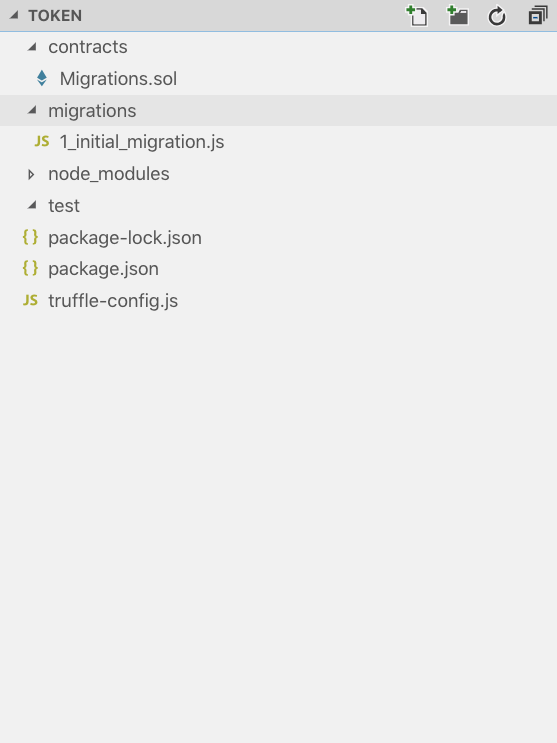The height and width of the screenshot is (743, 557).
Task: Open package.json file
Action: point(103,269)
